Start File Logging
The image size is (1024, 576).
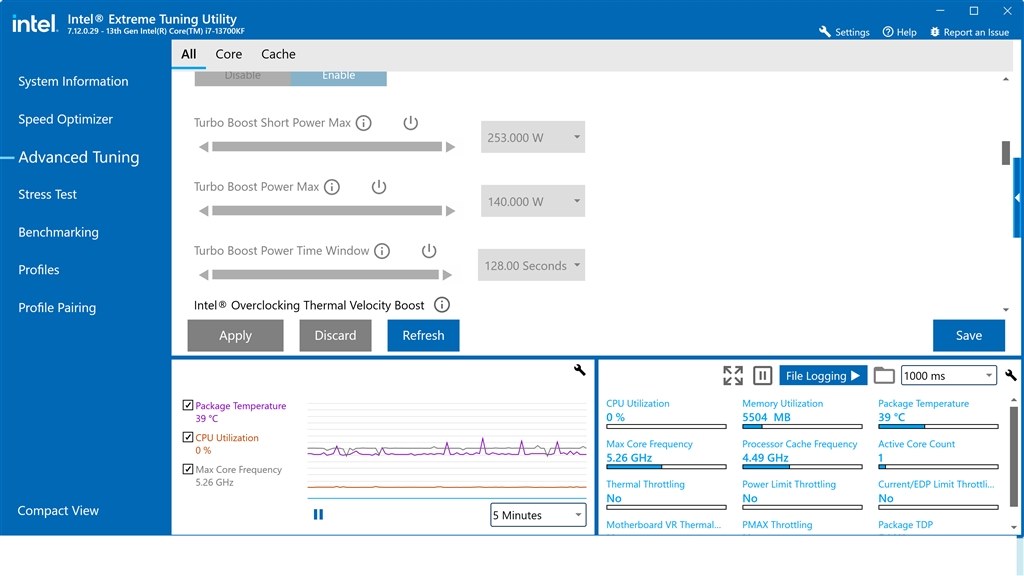pos(823,376)
